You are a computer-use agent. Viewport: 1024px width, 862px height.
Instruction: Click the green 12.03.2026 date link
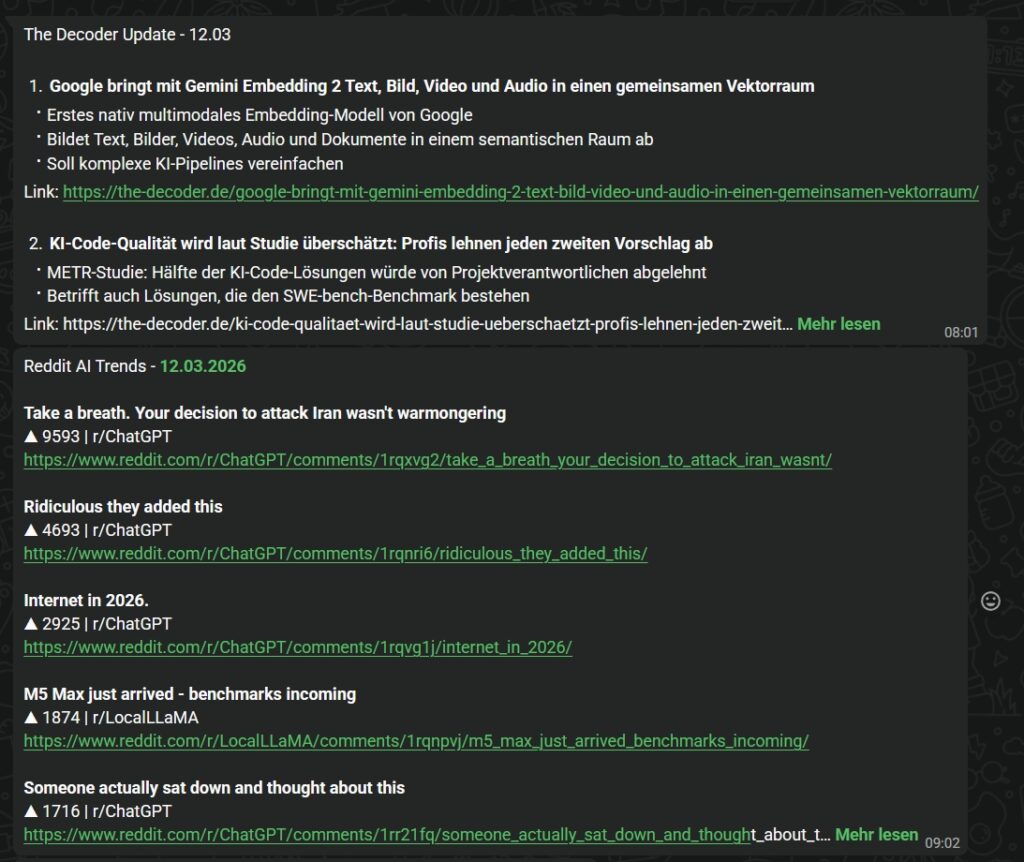click(203, 366)
